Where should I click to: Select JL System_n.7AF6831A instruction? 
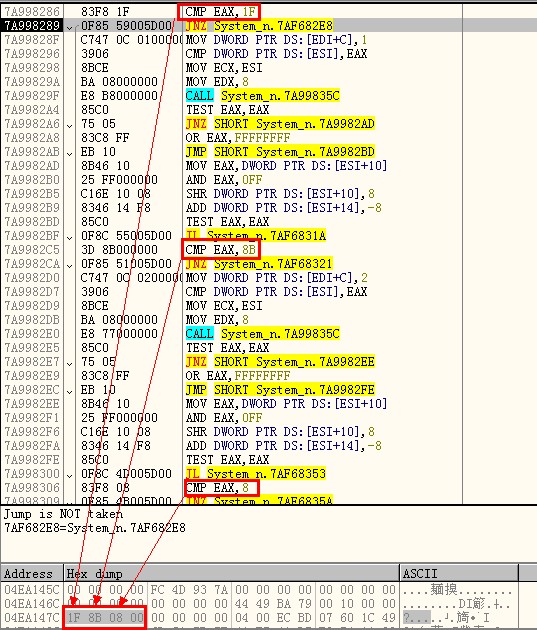pyautogui.click(x=255, y=235)
